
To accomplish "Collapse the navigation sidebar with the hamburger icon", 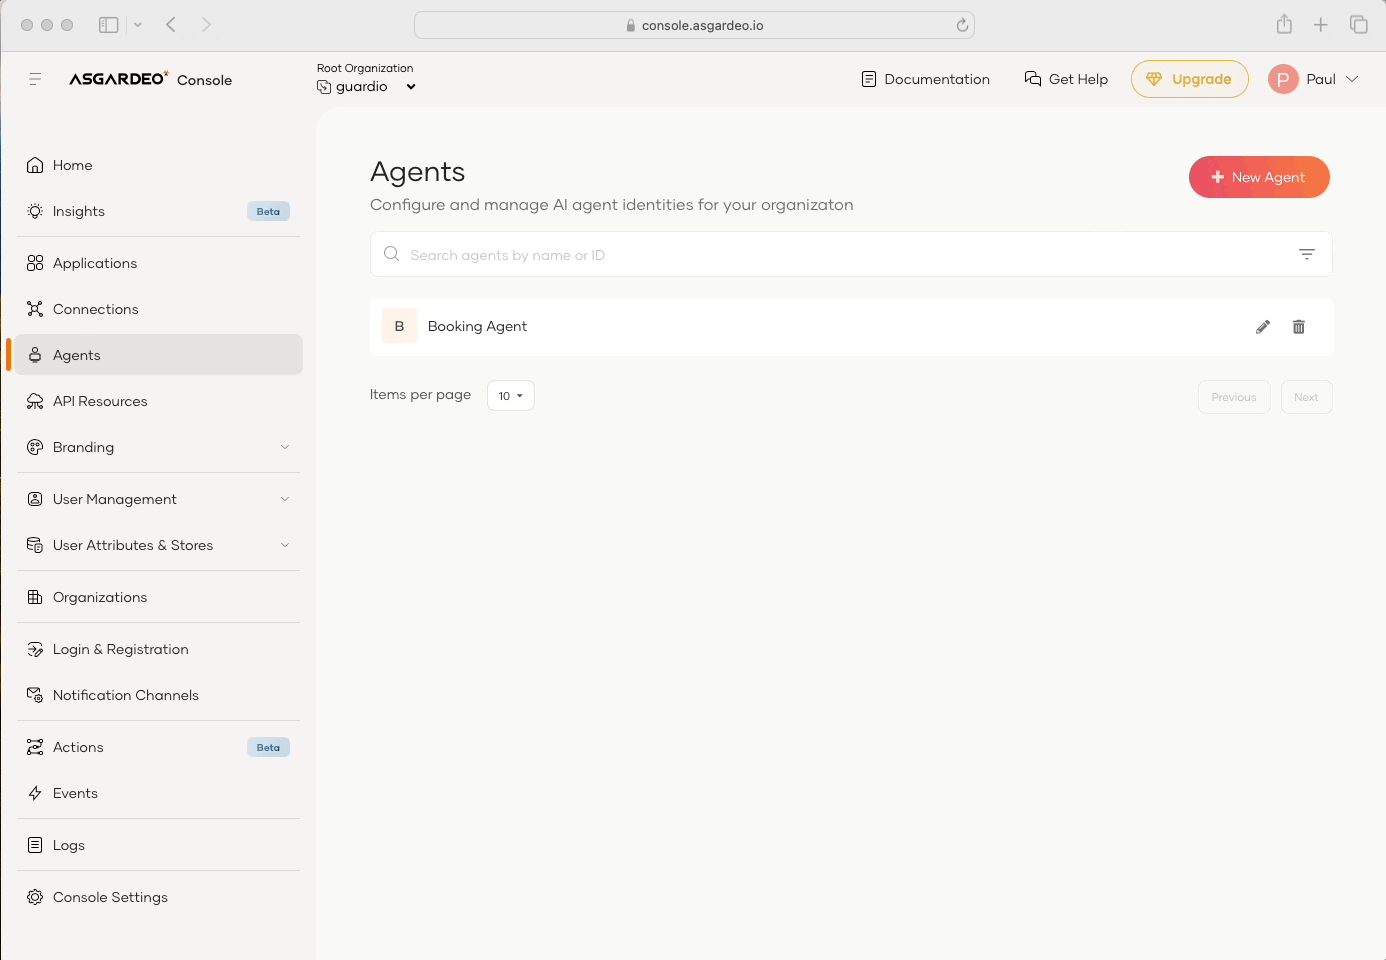I will 35,78.
